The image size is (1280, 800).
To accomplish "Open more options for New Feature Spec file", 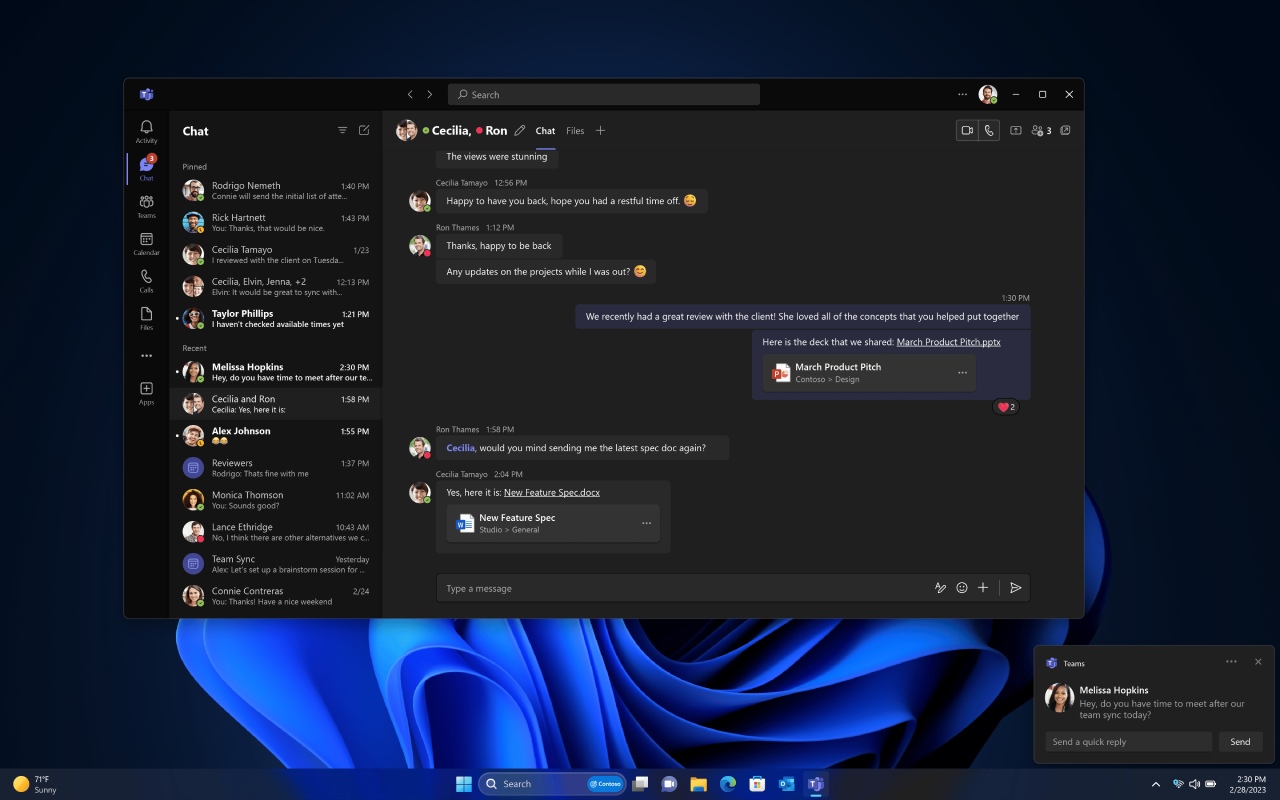I will [x=646, y=524].
